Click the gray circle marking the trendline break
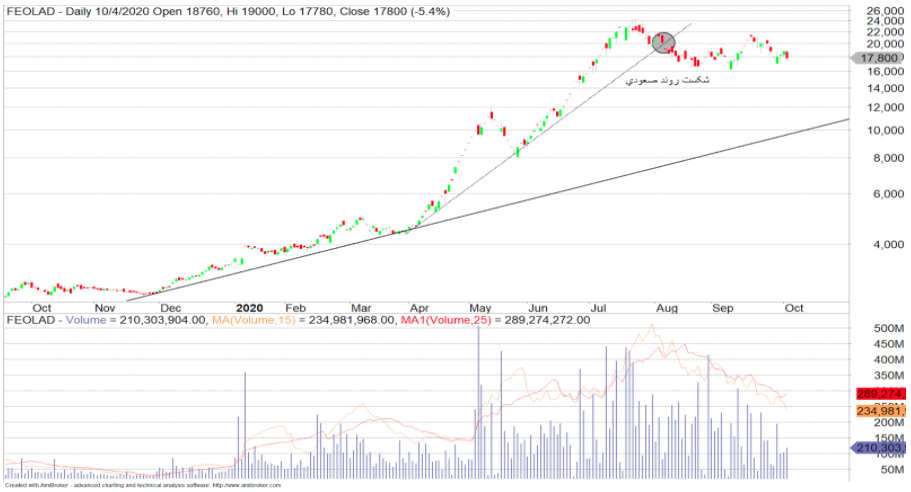The height and width of the screenshot is (492, 911). point(663,42)
